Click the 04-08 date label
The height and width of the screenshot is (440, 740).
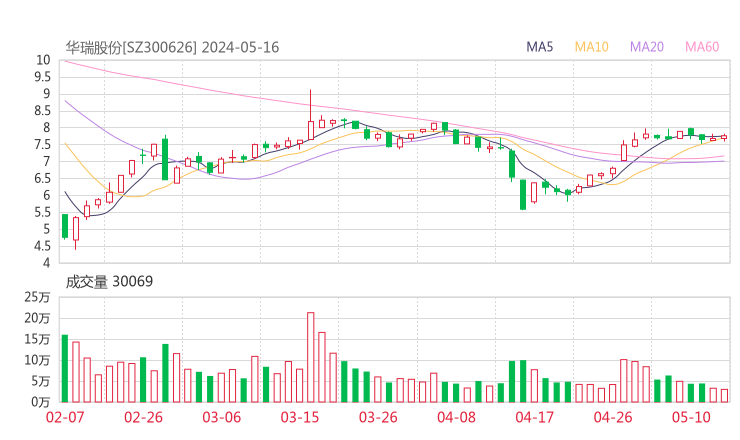pyautogui.click(x=456, y=417)
